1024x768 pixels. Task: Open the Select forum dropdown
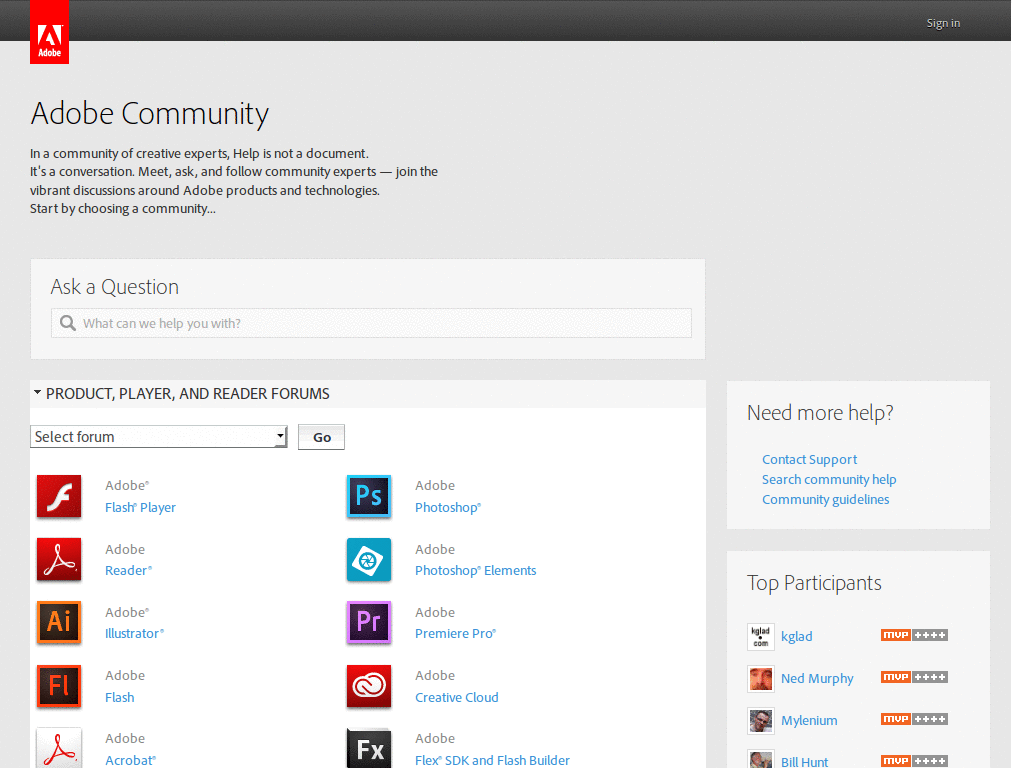pos(158,436)
